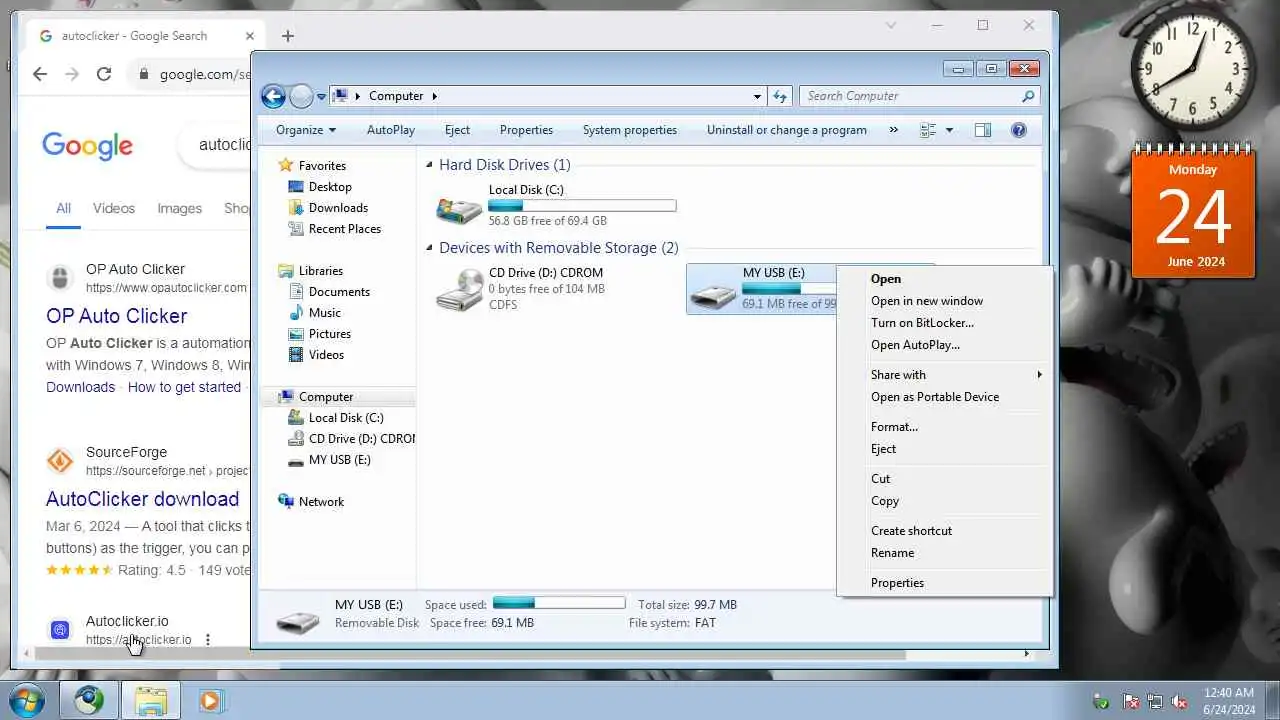1280x720 pixels.
Task: Open Recent Places in Favorites
Action: point(345,229)
